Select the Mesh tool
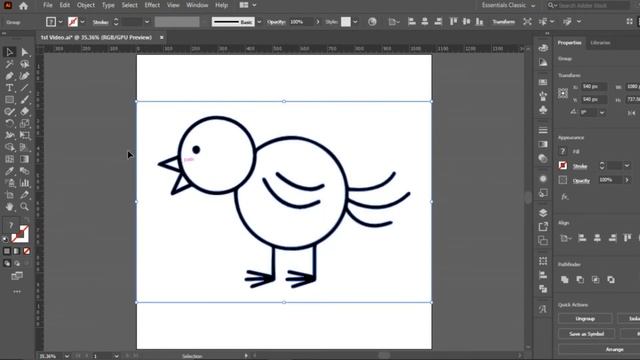640x360 pixels. coord(9,159)
